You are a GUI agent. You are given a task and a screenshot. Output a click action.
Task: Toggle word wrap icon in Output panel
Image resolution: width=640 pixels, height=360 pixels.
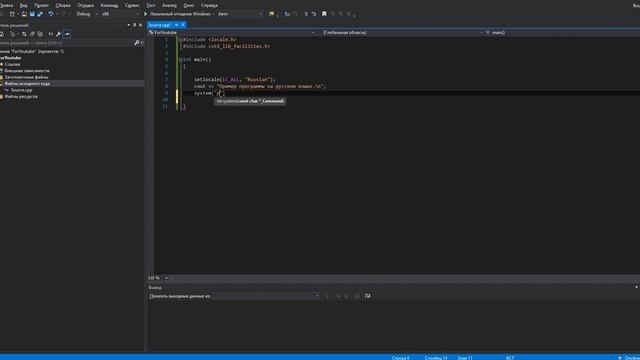coord(368,296)
